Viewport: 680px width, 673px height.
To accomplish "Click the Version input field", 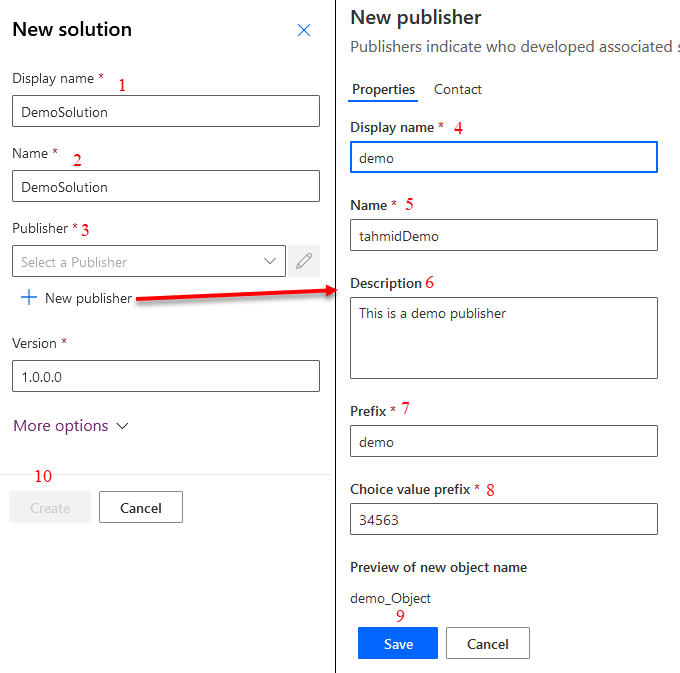I will tap(166, 376).
